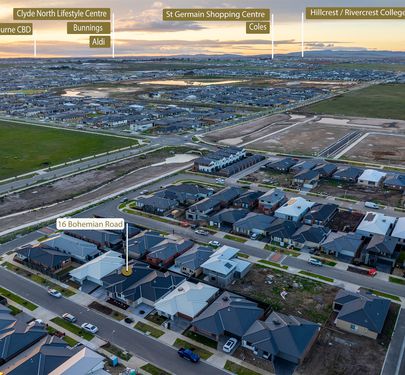The image size is (405, 375).
Task: Click the Clyde North Lifestyle Centre label
Action: pos(62,14)
